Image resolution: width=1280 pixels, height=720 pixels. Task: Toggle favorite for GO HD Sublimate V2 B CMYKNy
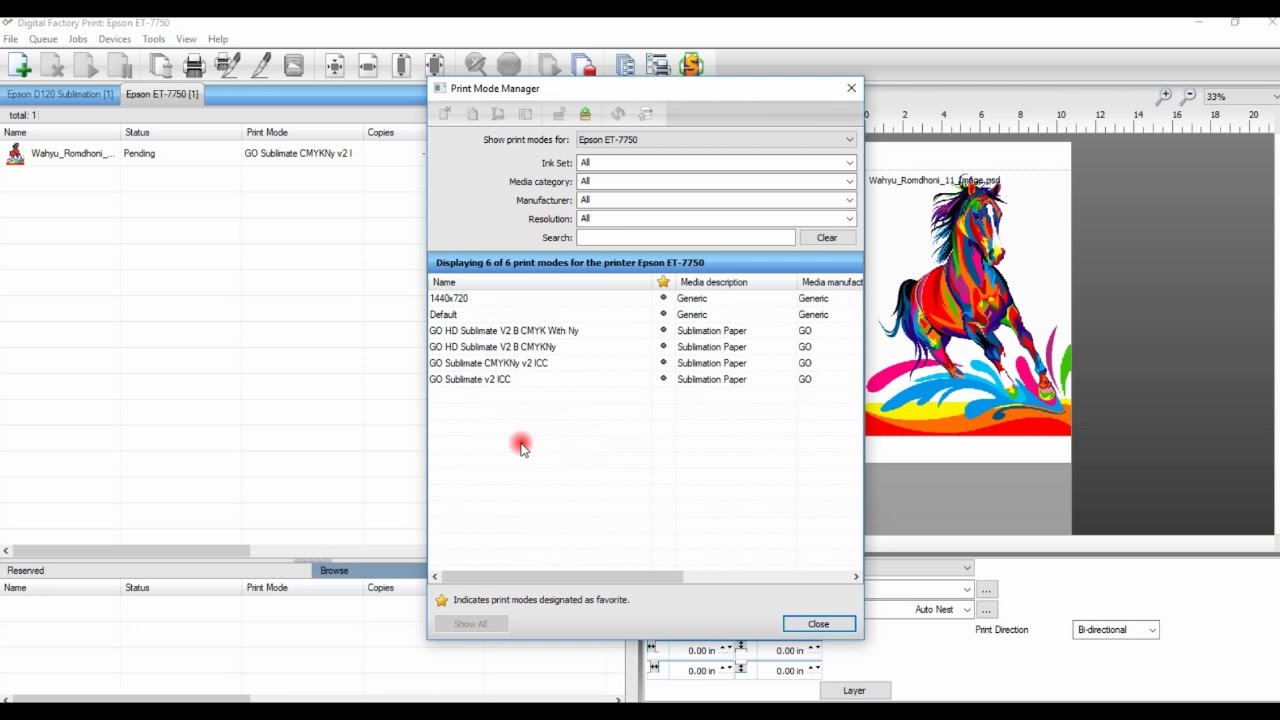(663, 346)
